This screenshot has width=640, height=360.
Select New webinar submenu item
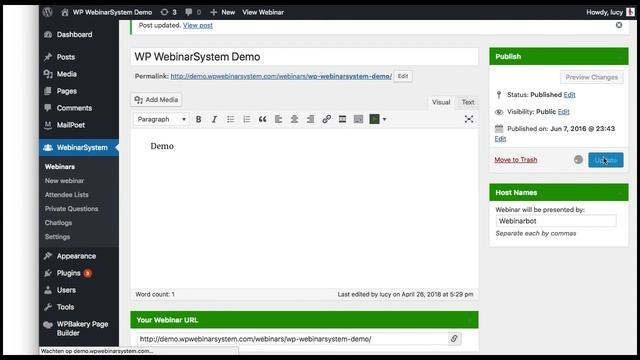pos(64,180)
